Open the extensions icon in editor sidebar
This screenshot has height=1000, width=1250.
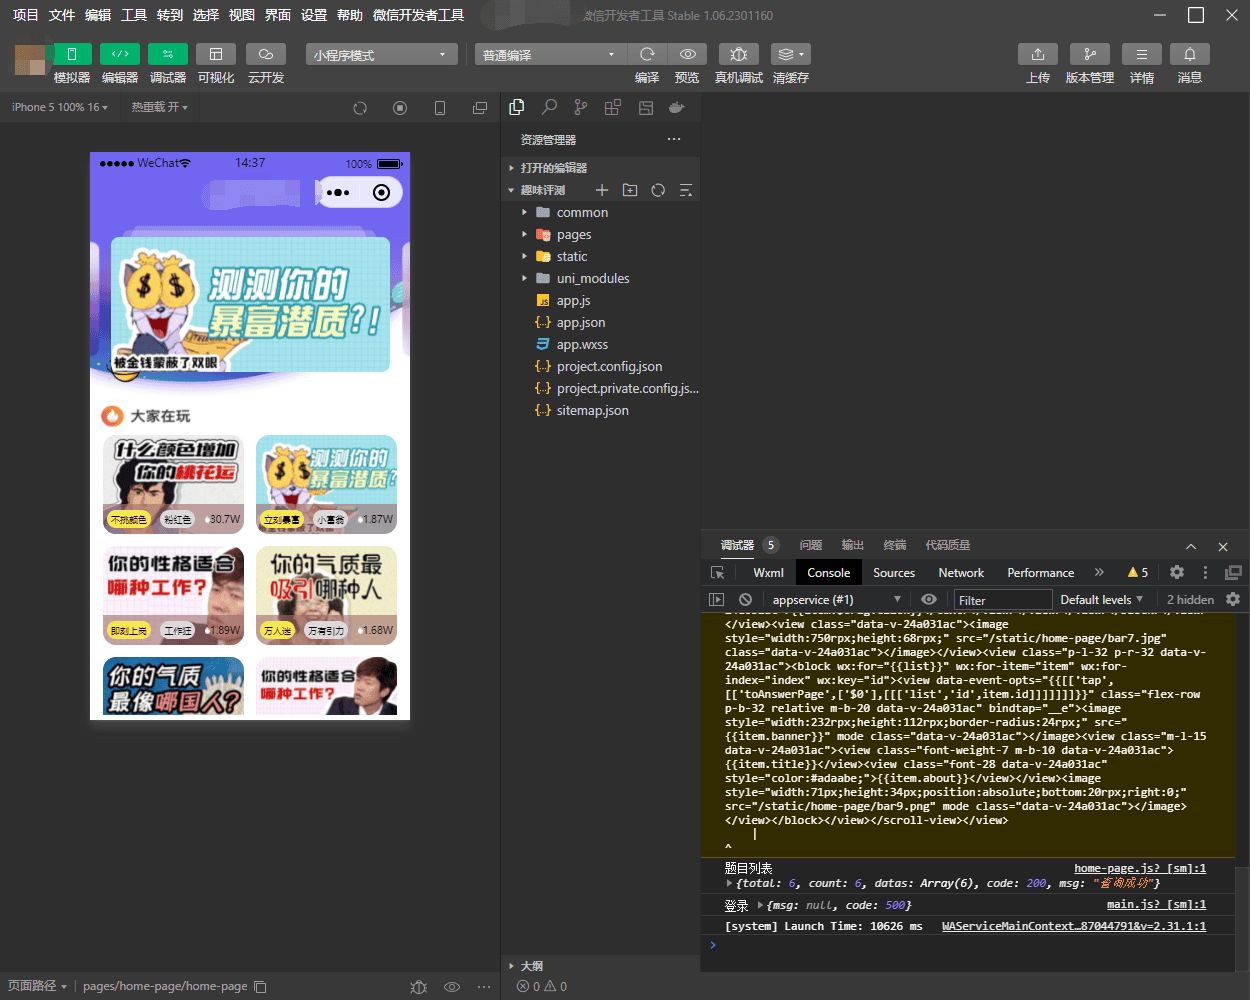(x=613, y=107)
